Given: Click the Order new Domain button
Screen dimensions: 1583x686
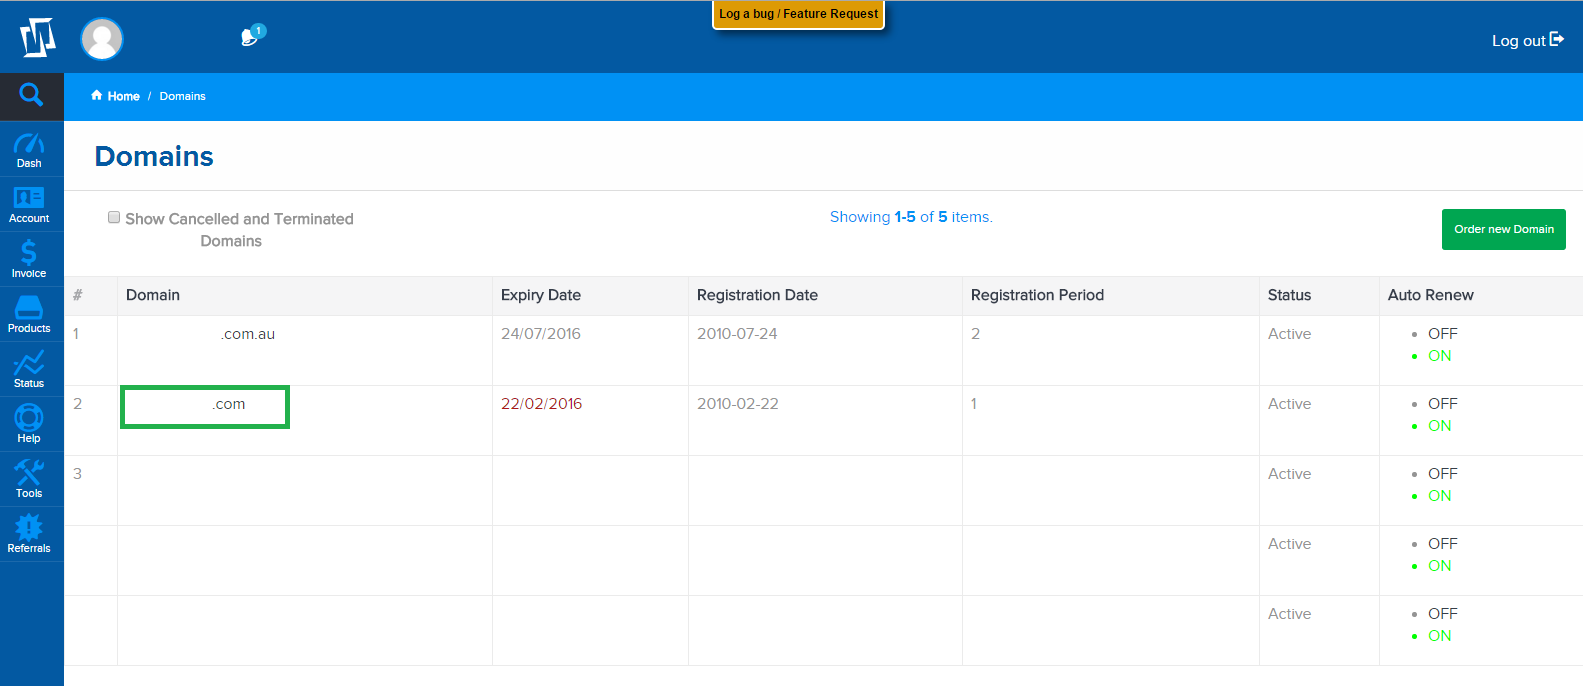Looking at the screenshot, I should pyautogui.click(x=1503, y=229).
